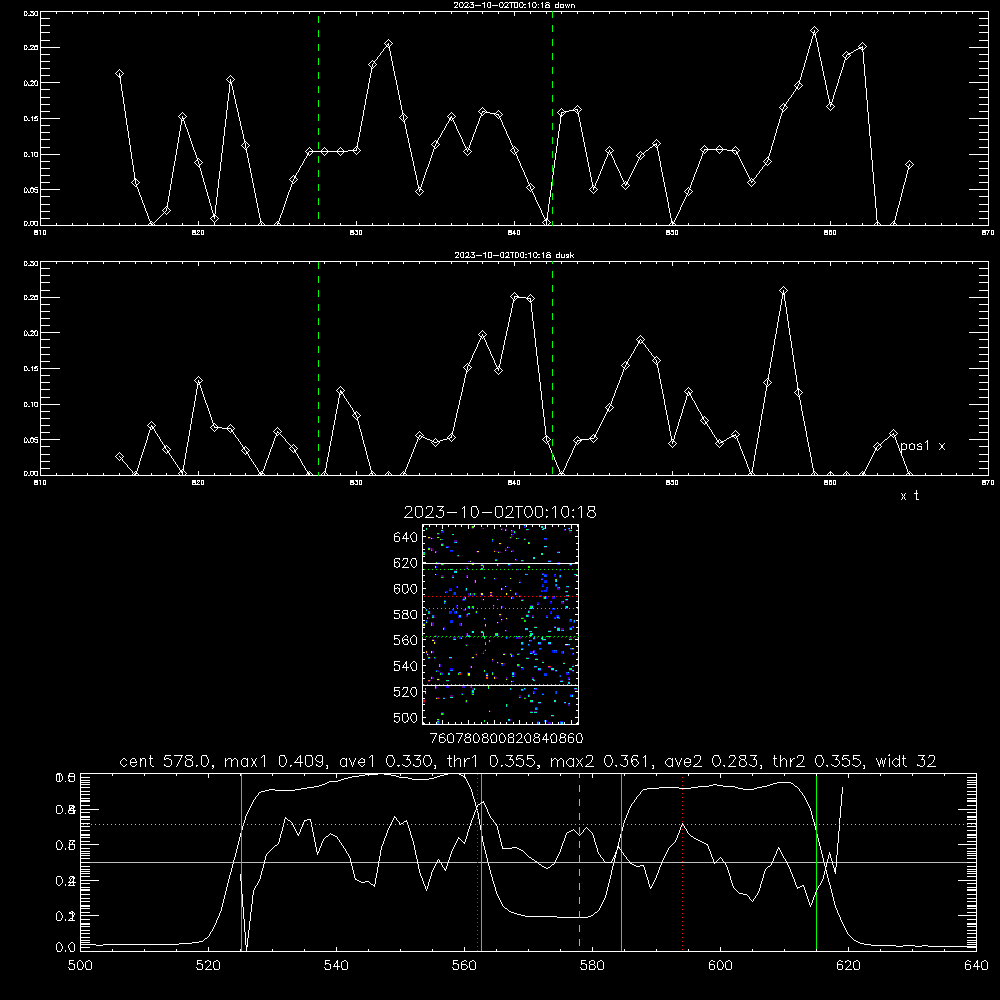Click the '520' label on the image y-axis

click(406, 692)
